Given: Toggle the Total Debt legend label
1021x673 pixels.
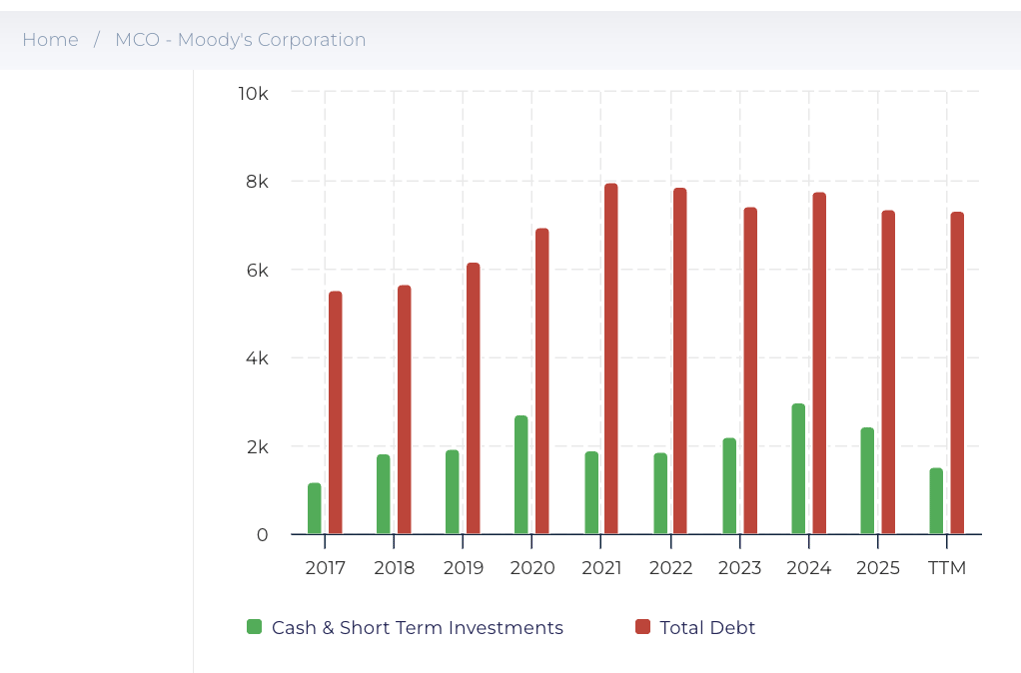Looking at the screenshot, I should click(x=707, y=628).
